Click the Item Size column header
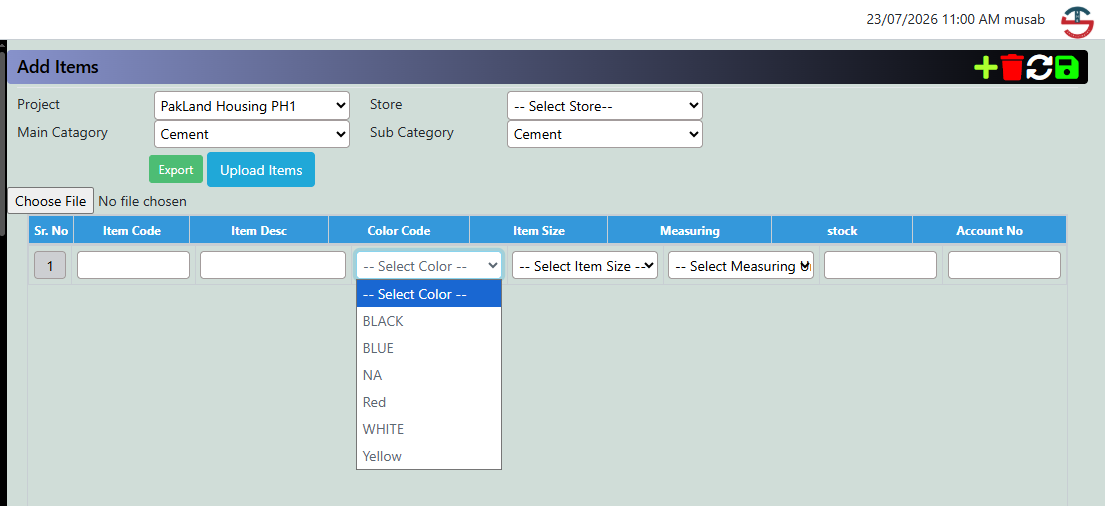The width and height of the screenshot is (1105, 506). pyautogui.click(x=538, y=230)
